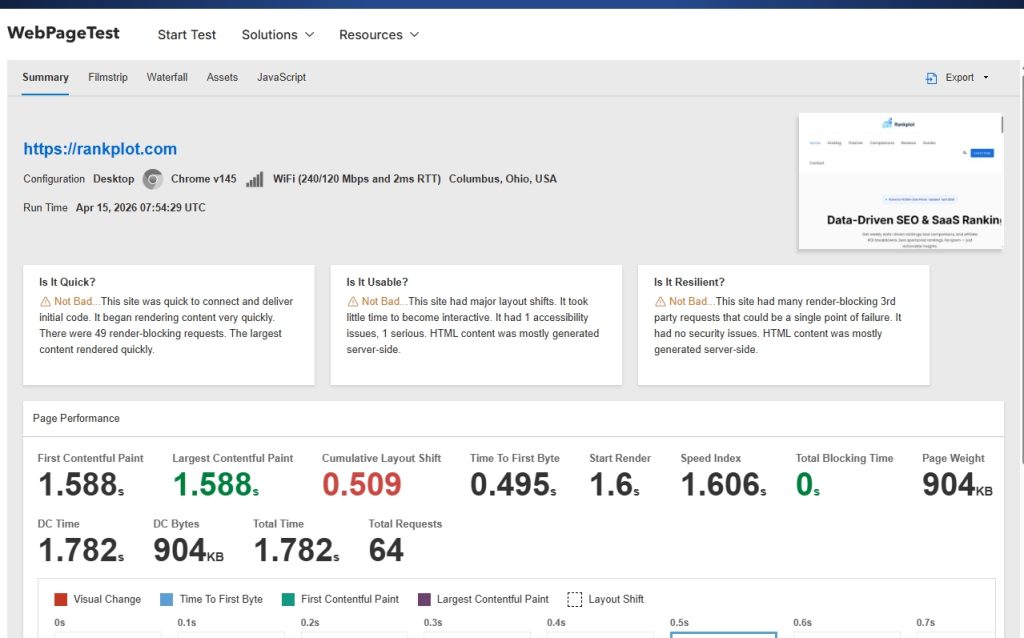Click warning icon in Is It Resilient card

click(x=660, y=302)
